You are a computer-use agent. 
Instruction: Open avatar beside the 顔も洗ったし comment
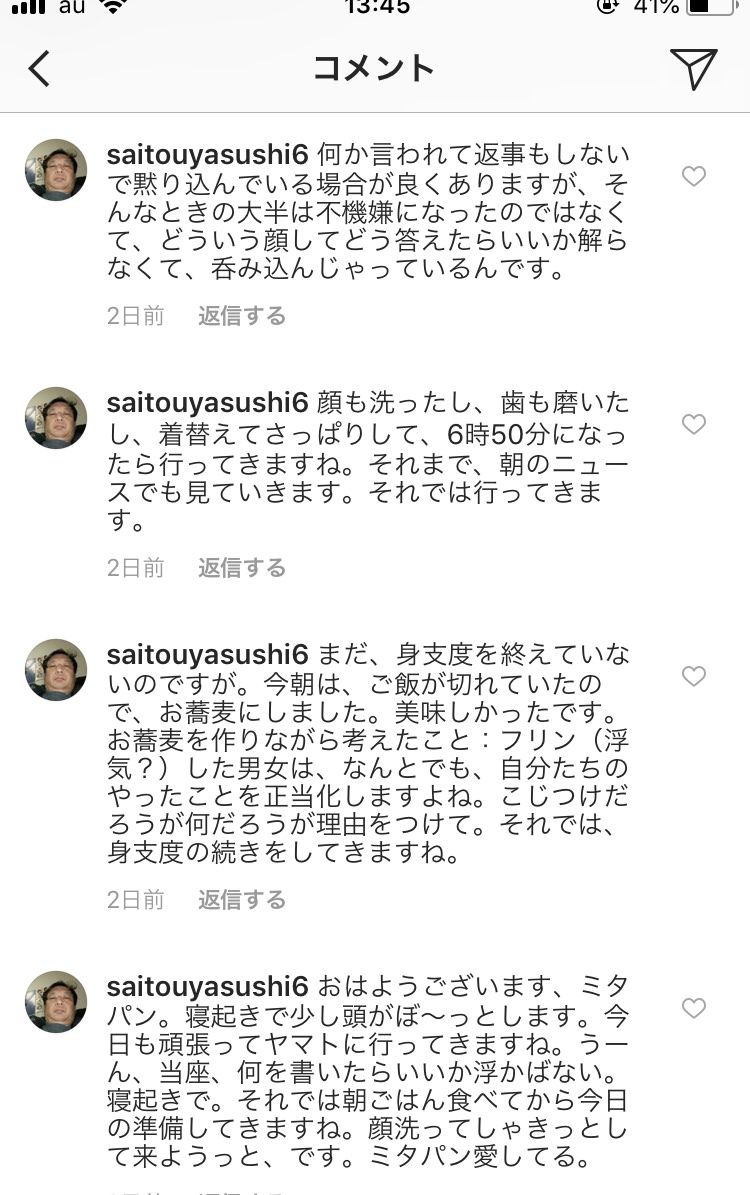click(x=56, y=418)
